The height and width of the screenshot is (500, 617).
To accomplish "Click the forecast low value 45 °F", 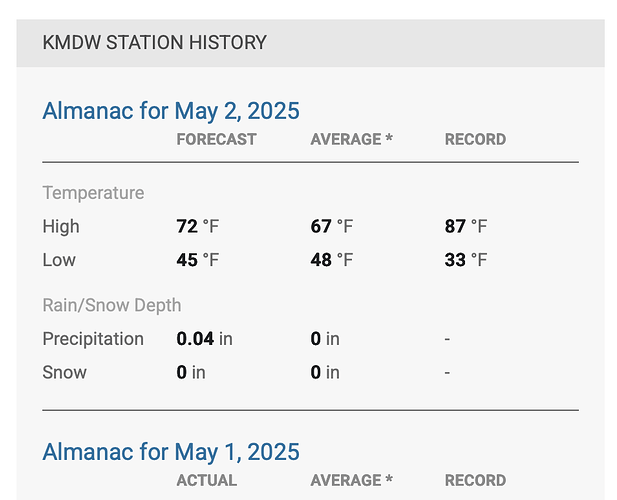I will click(x=198, y=260).
